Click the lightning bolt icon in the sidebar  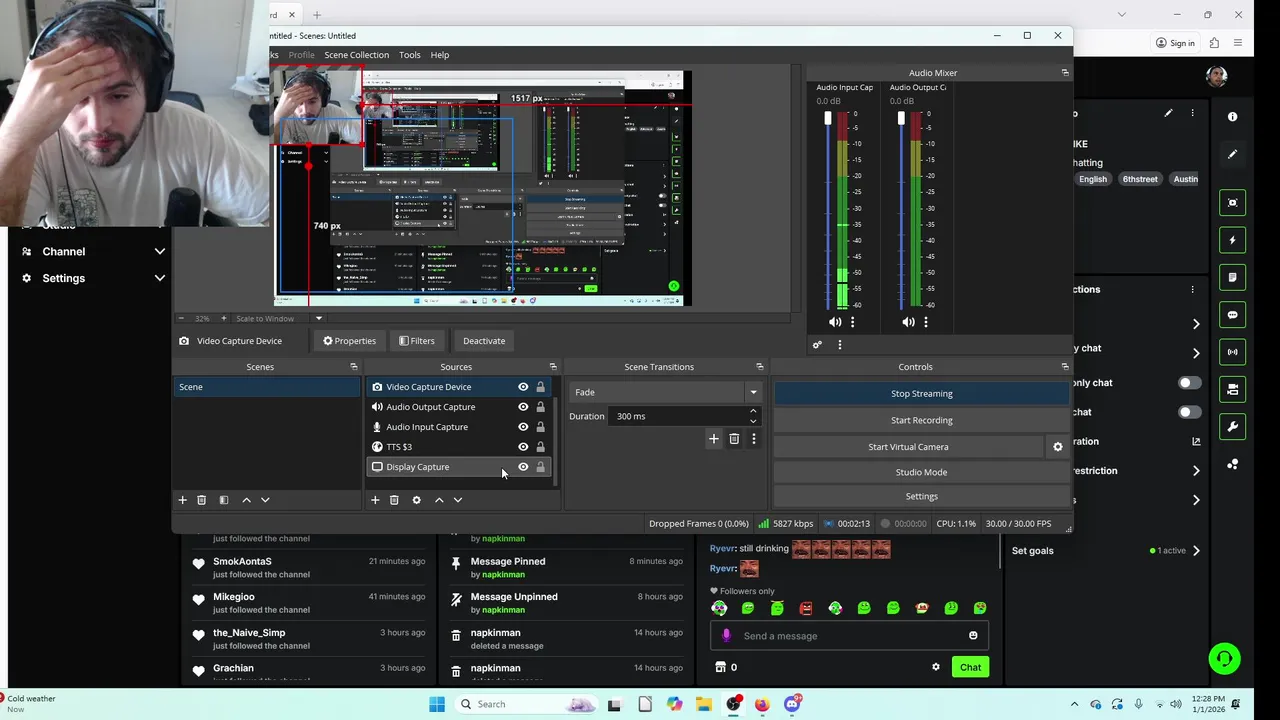(1233, 240)
